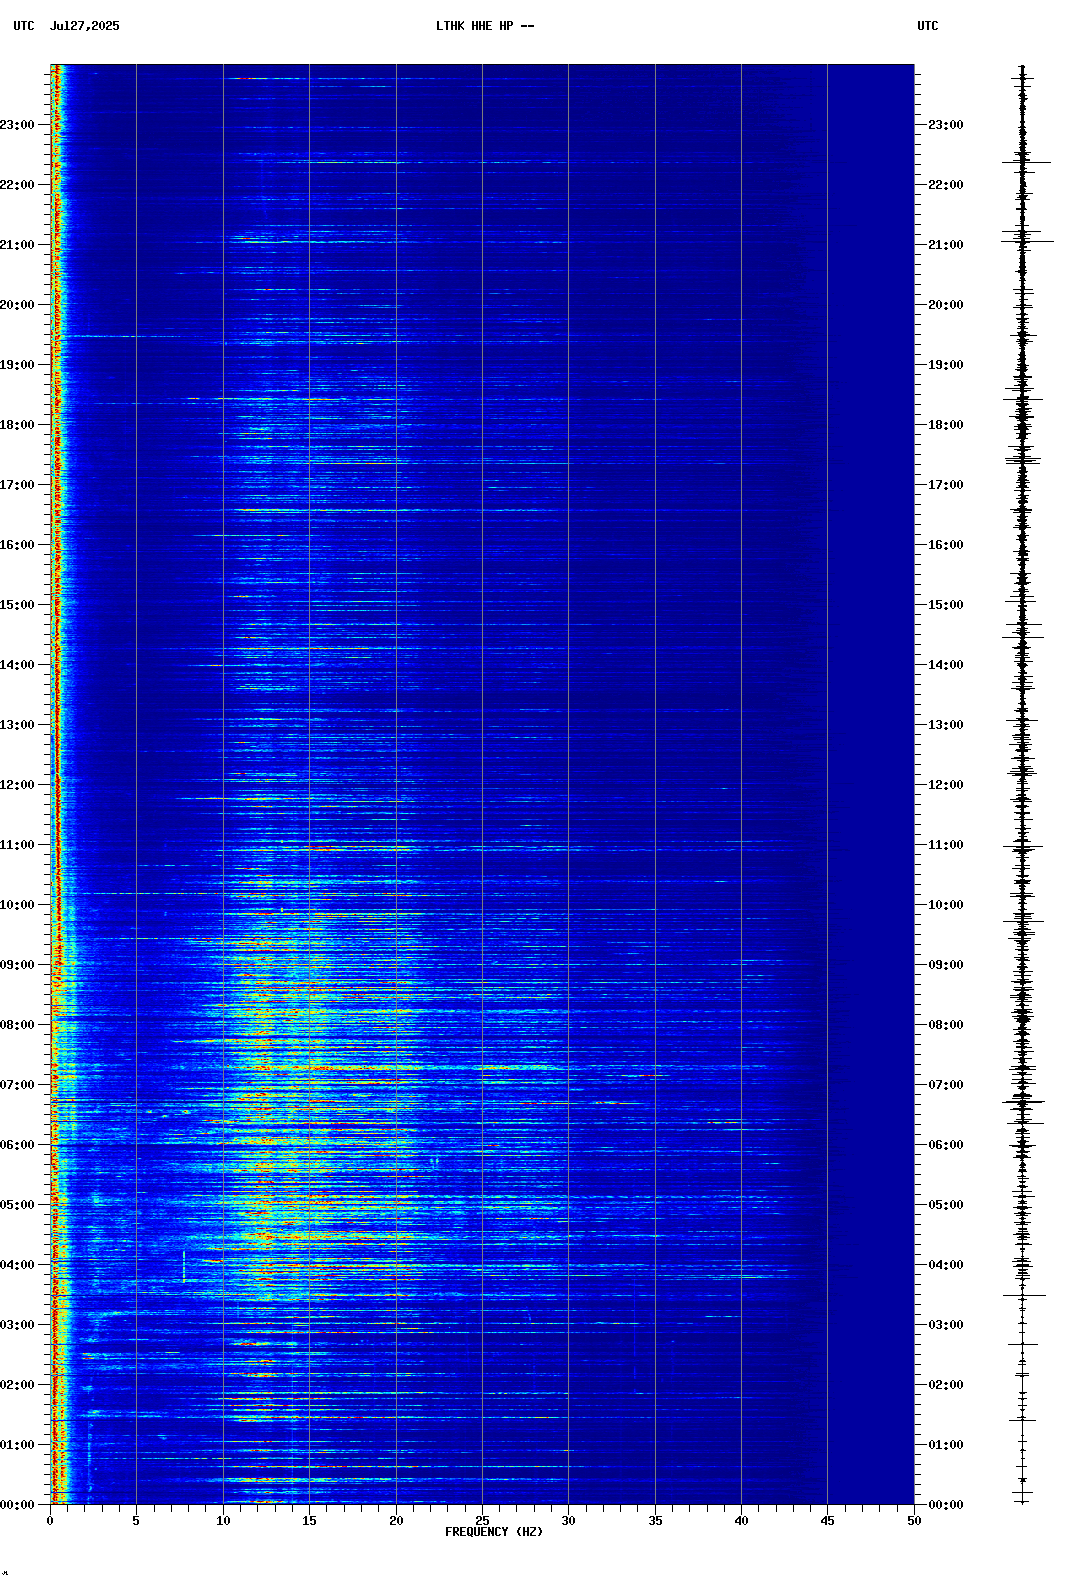Click the right-axis 07:00 time label
This screenshot has height=1584, width=1066.
coord(946,1085)
